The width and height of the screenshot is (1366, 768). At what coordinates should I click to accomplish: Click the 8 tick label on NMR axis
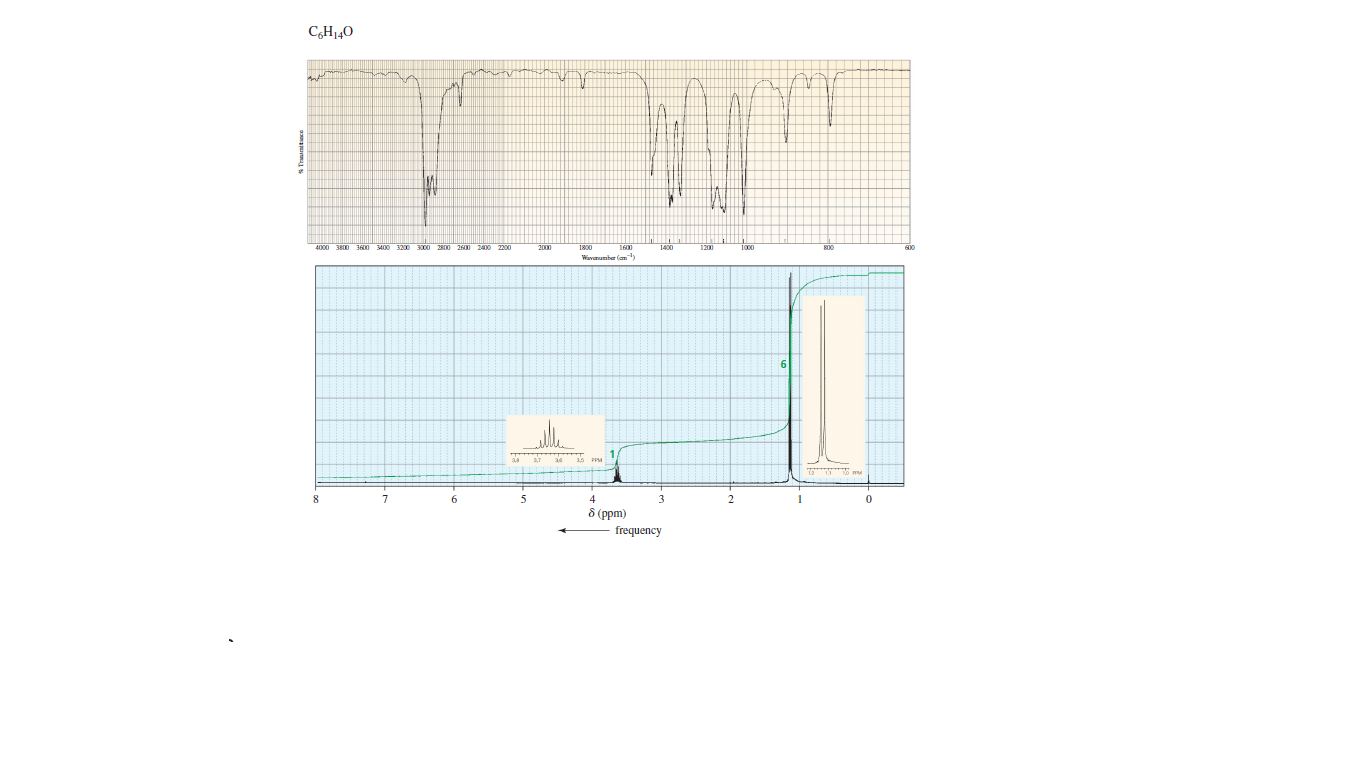(x=316, y=498)
